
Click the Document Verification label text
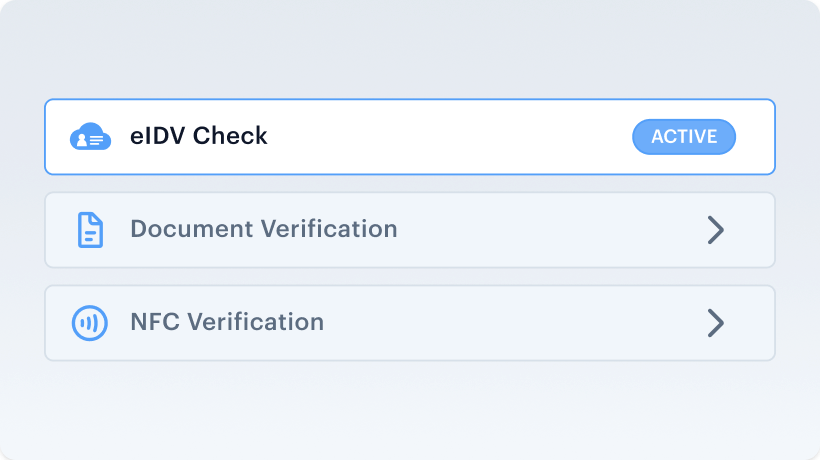coord(264,229)
